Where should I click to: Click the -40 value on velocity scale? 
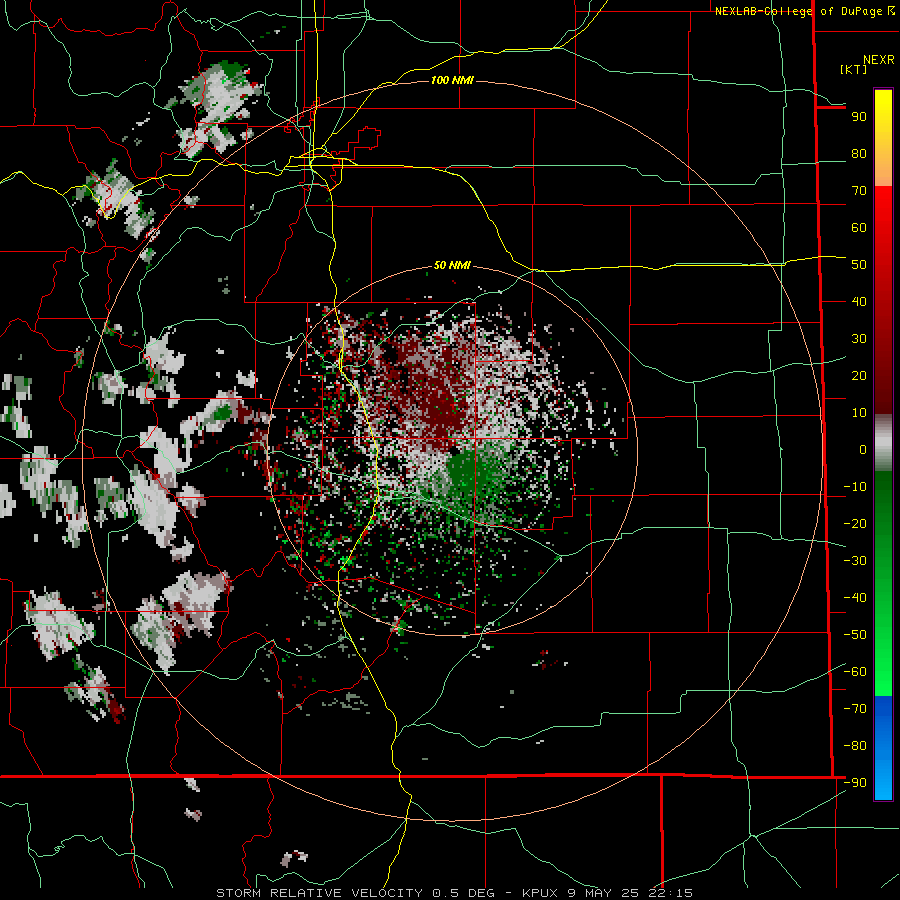855,598
